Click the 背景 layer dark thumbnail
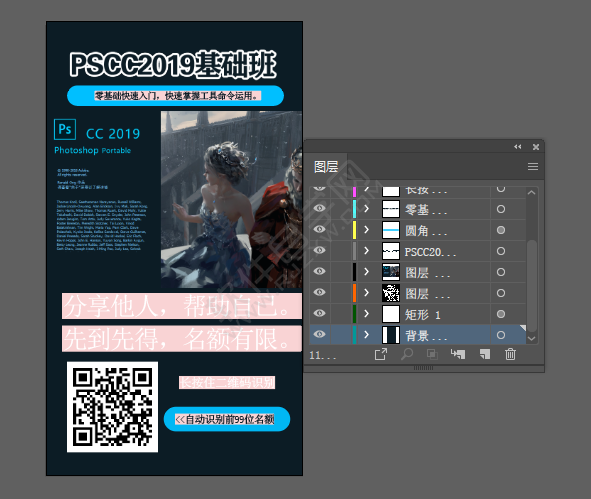The width and height of the screenshot is (591, 499). 391,335
